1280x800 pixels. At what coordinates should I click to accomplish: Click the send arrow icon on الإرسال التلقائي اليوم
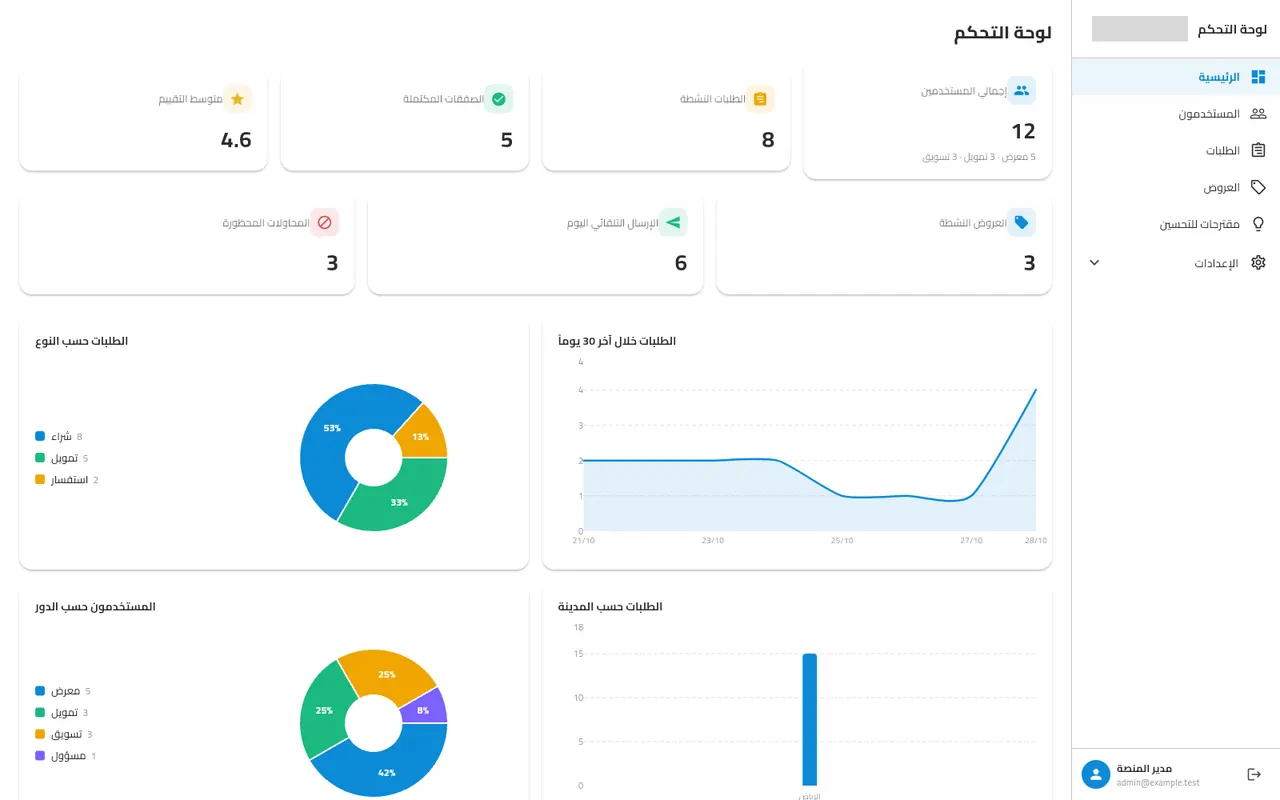point(673,223)
